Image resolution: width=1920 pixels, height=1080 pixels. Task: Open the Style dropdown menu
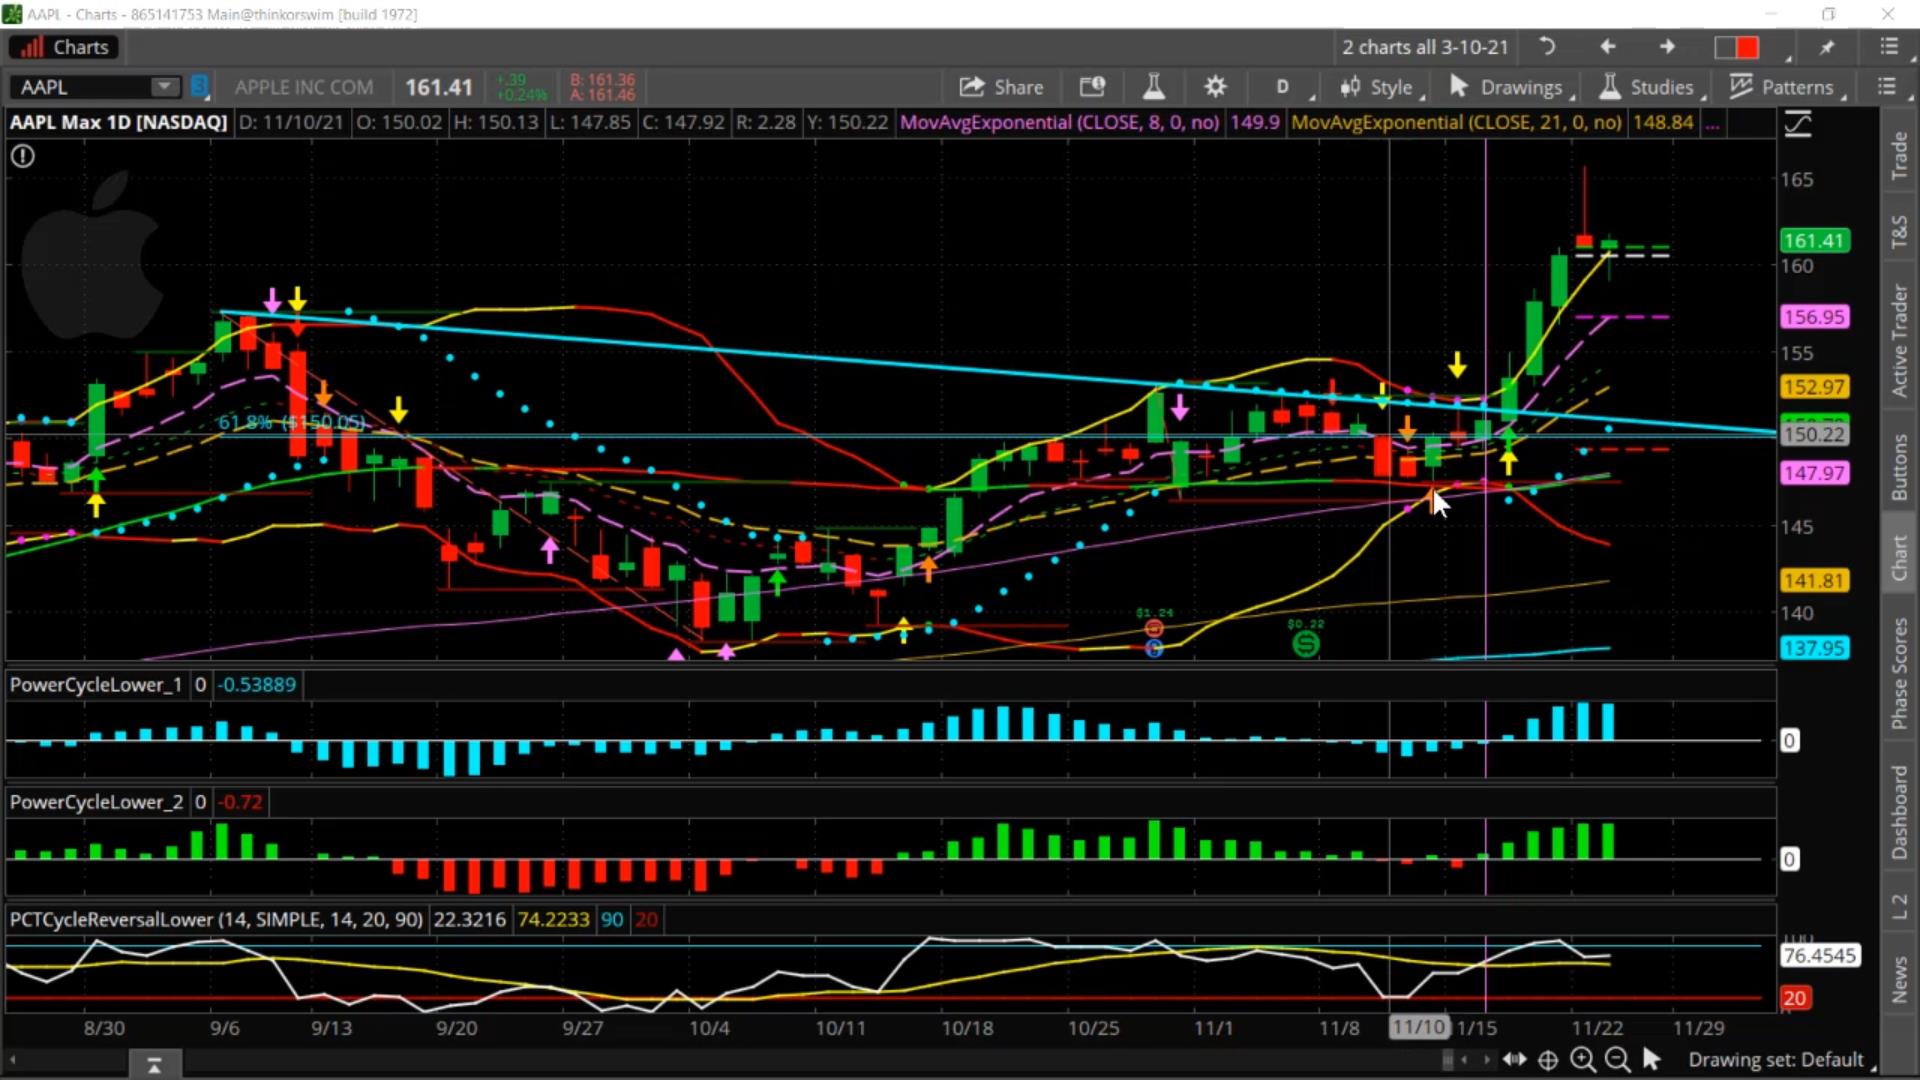click(x=1382, y=87)
